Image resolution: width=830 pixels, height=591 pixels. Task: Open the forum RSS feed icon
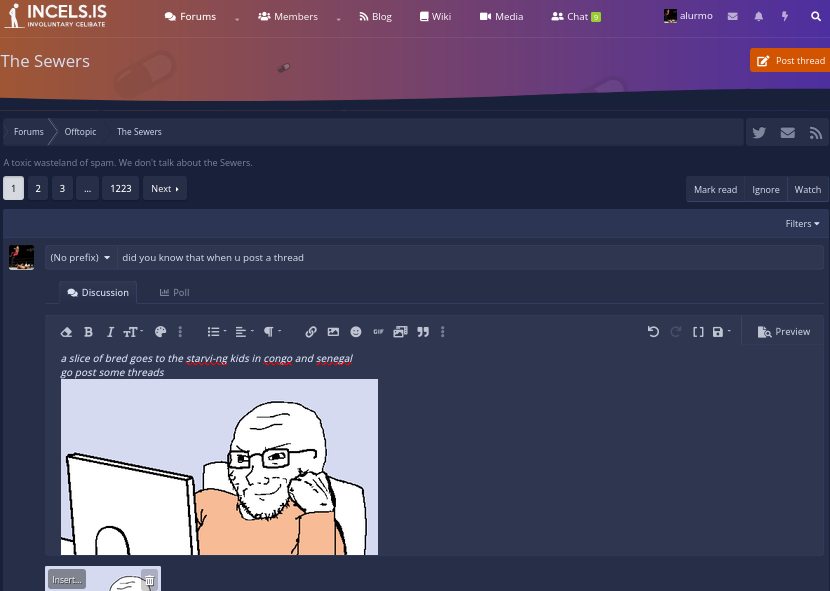[x=816, y=132]
